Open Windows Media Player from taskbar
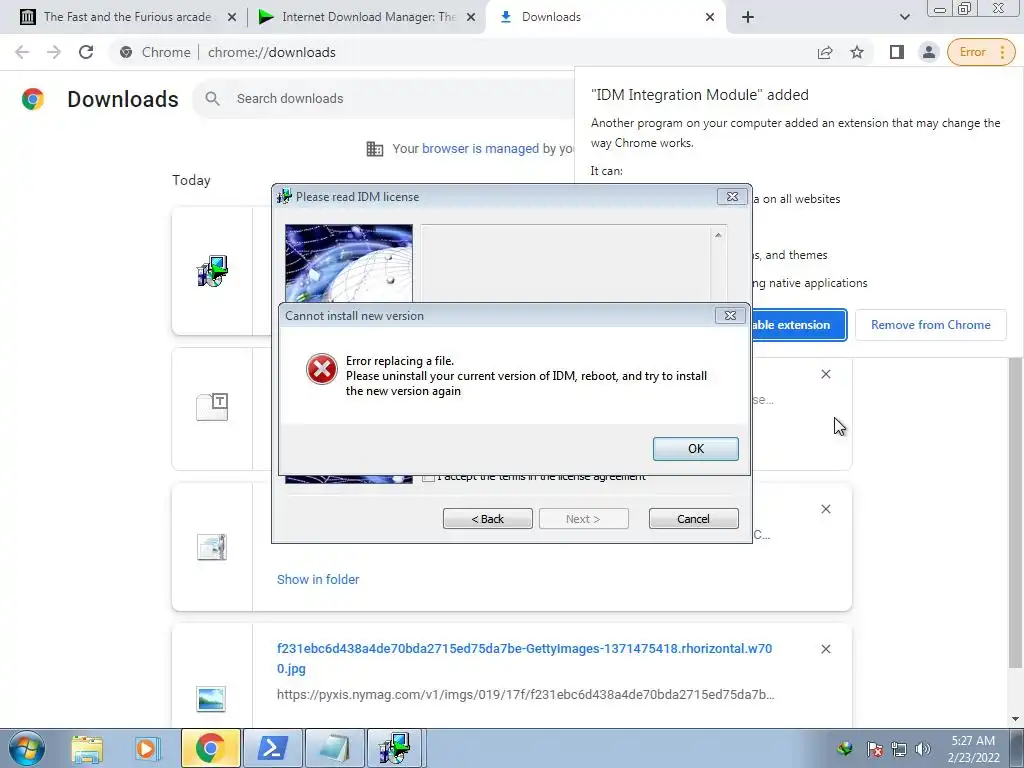This screenshot has height=768, width=1024. tap(147, 748)
